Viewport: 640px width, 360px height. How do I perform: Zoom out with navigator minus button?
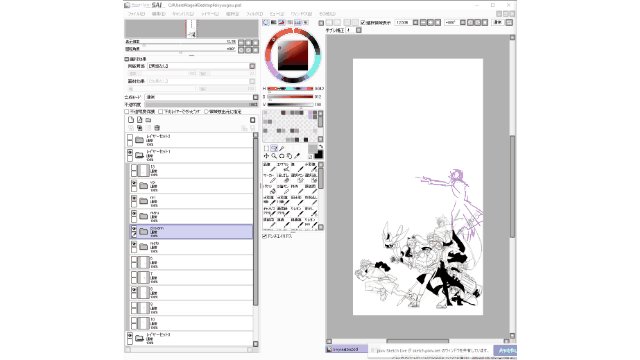pos(241,43)
